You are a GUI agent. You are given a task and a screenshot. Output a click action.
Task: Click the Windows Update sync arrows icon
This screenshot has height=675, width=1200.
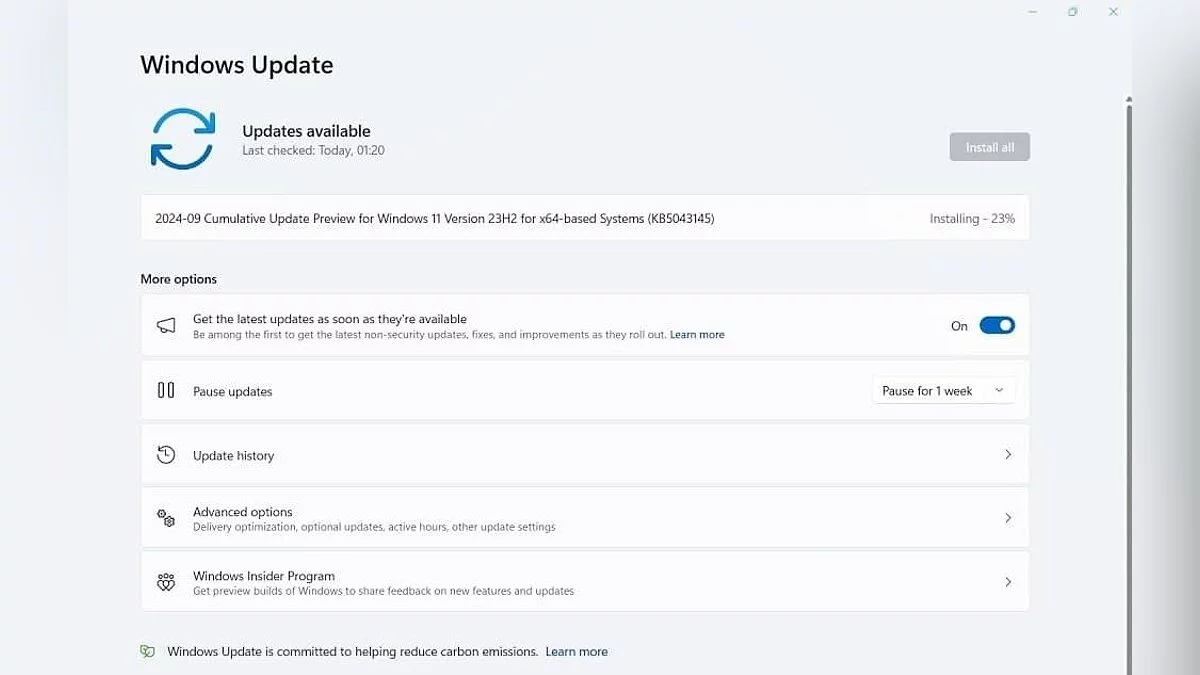pos(183,138)
